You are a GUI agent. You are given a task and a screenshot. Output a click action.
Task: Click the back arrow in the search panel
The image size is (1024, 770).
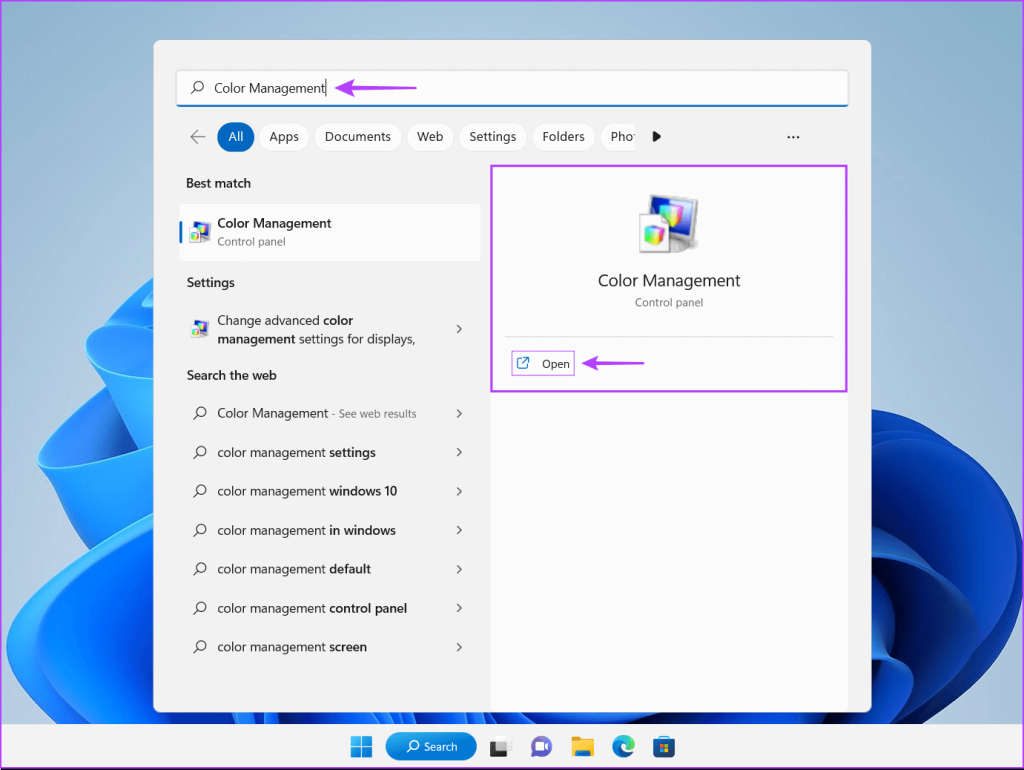tap(197, 136)
